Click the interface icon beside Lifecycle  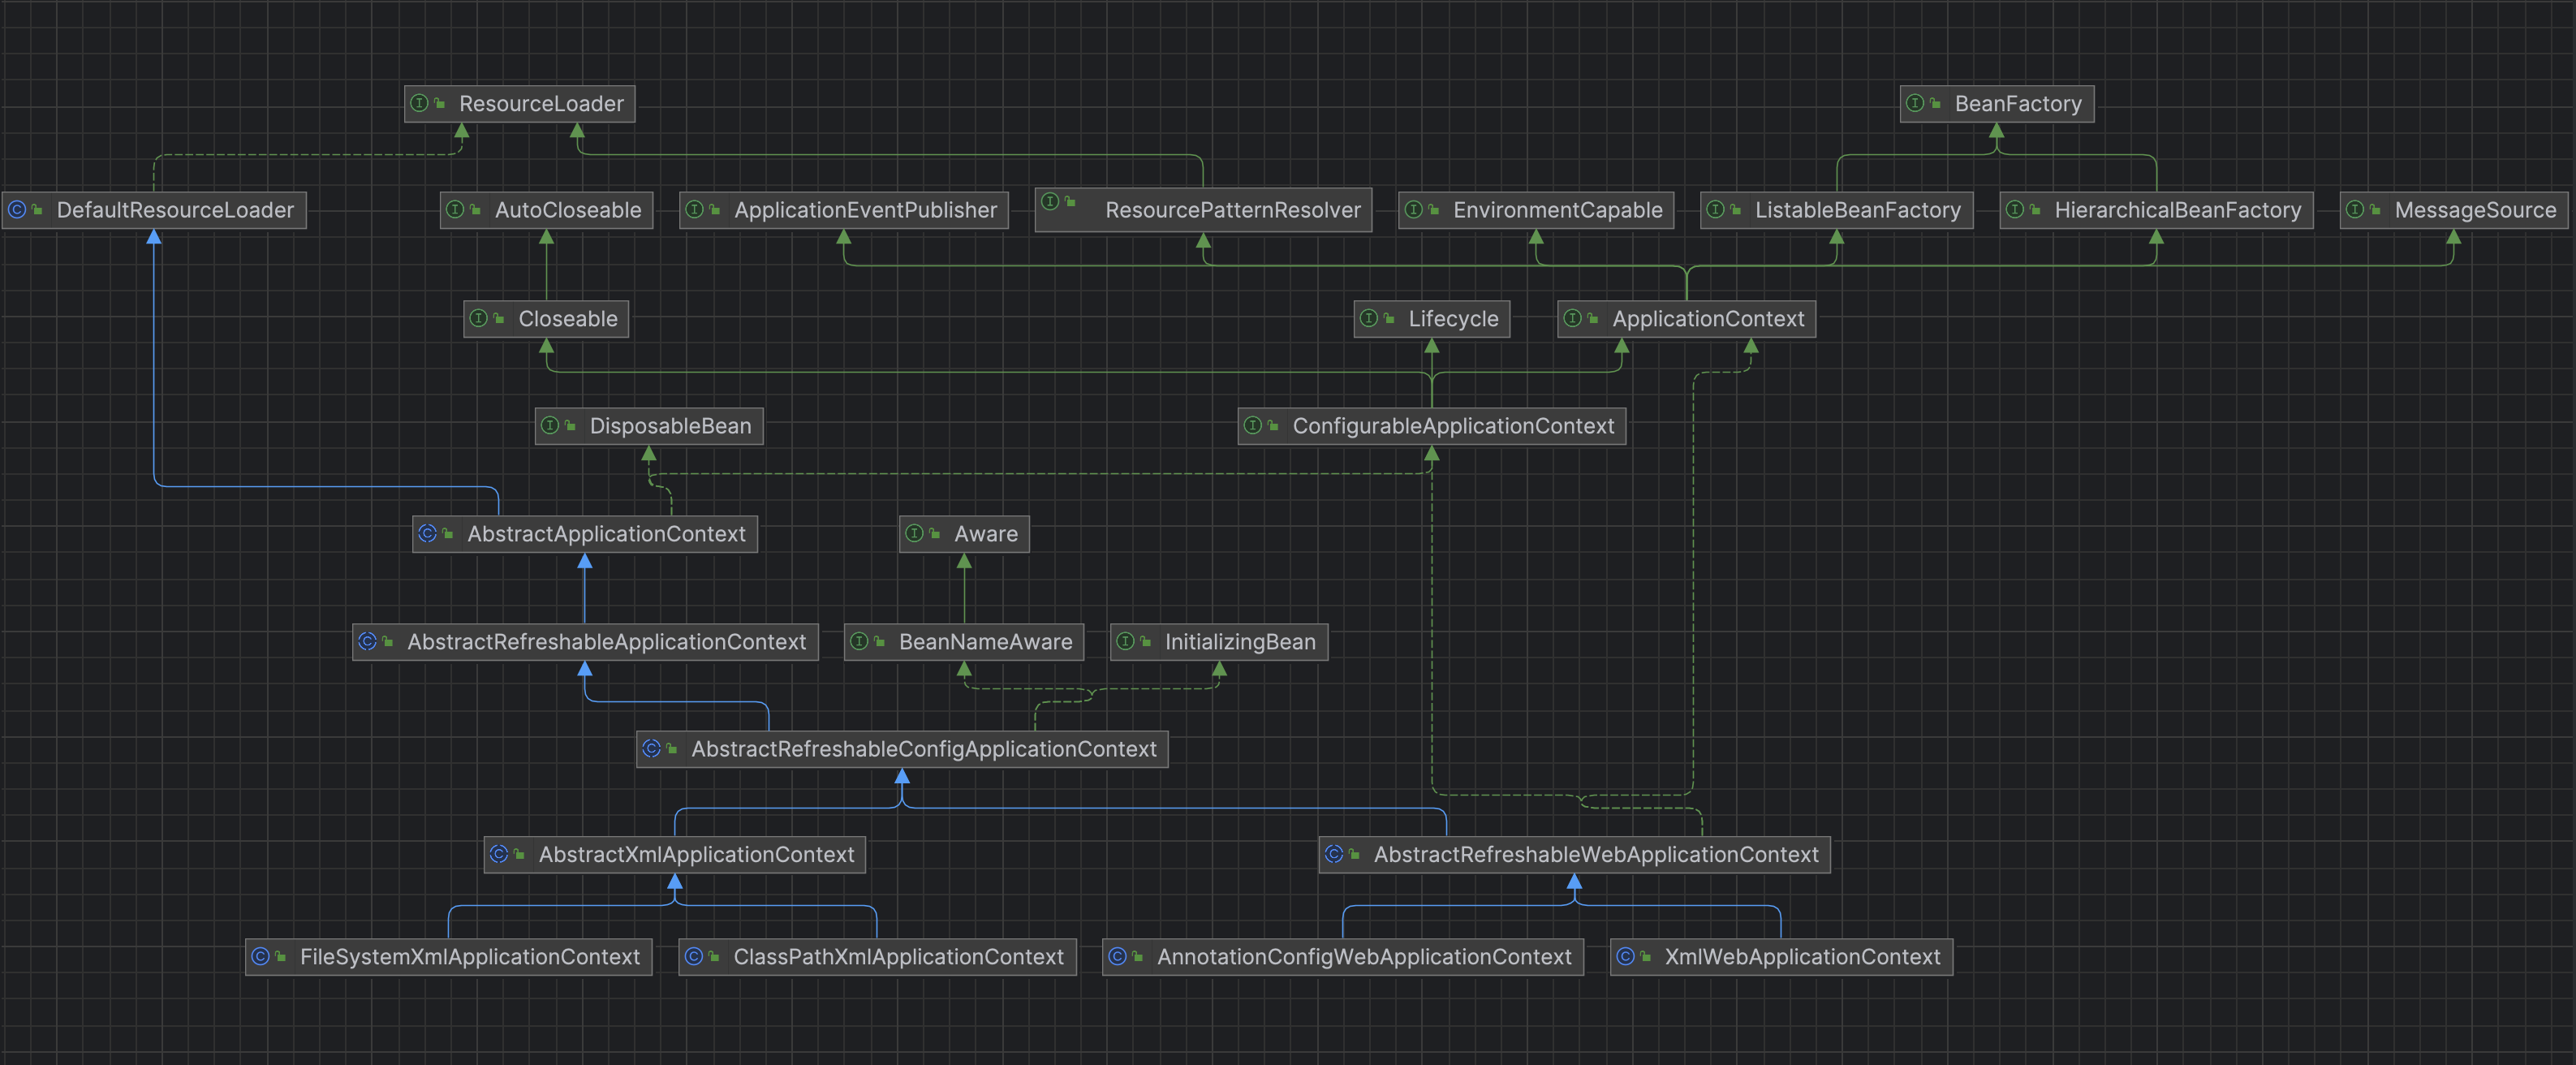[x=1369, y=318]
